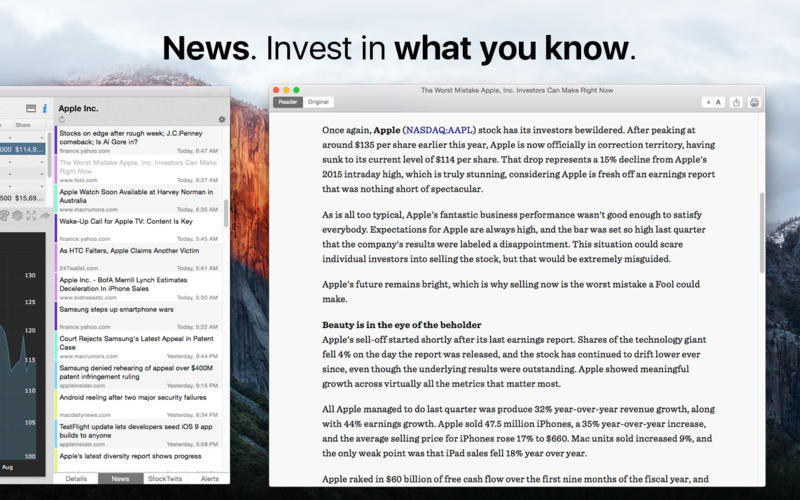This screenshot has width=800, height=500.
Task: Open 'Samsung denied rehearing of appeal' story
Action: [138, 376]
